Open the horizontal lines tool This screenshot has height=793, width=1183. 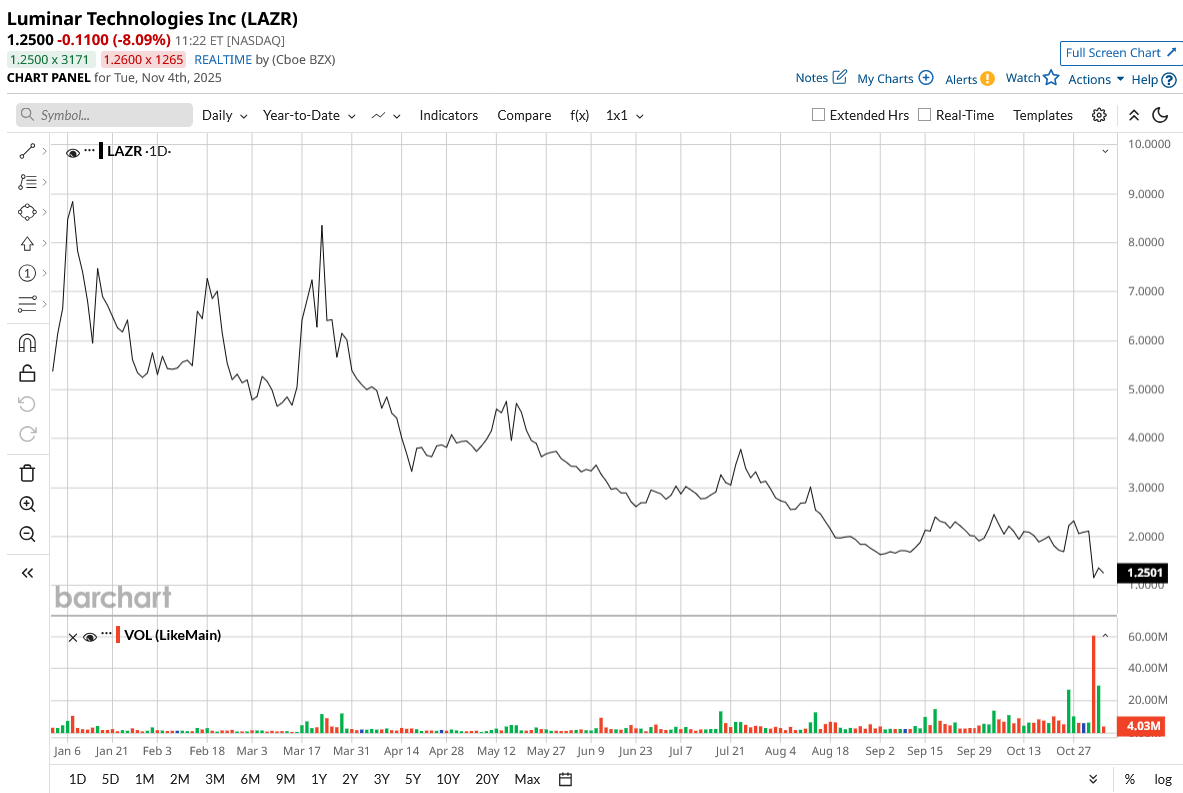pos(27,303)
